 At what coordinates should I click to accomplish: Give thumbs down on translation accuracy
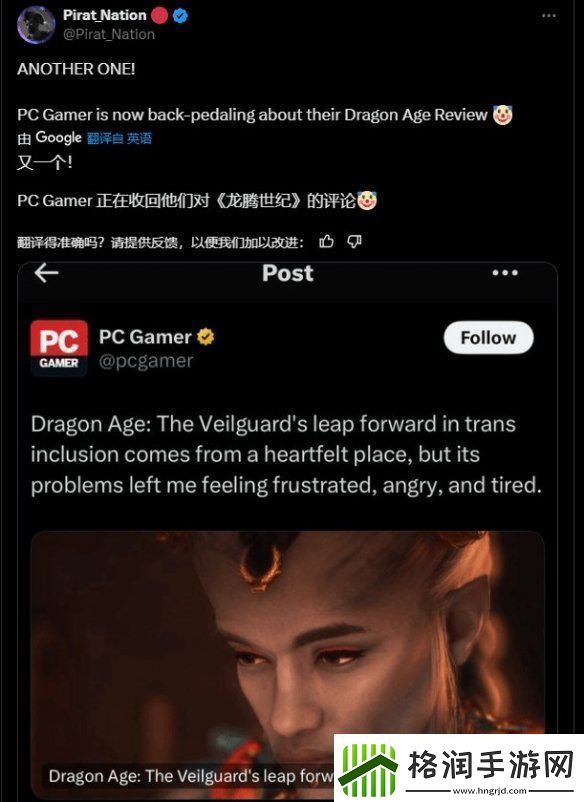click(354, 241)
